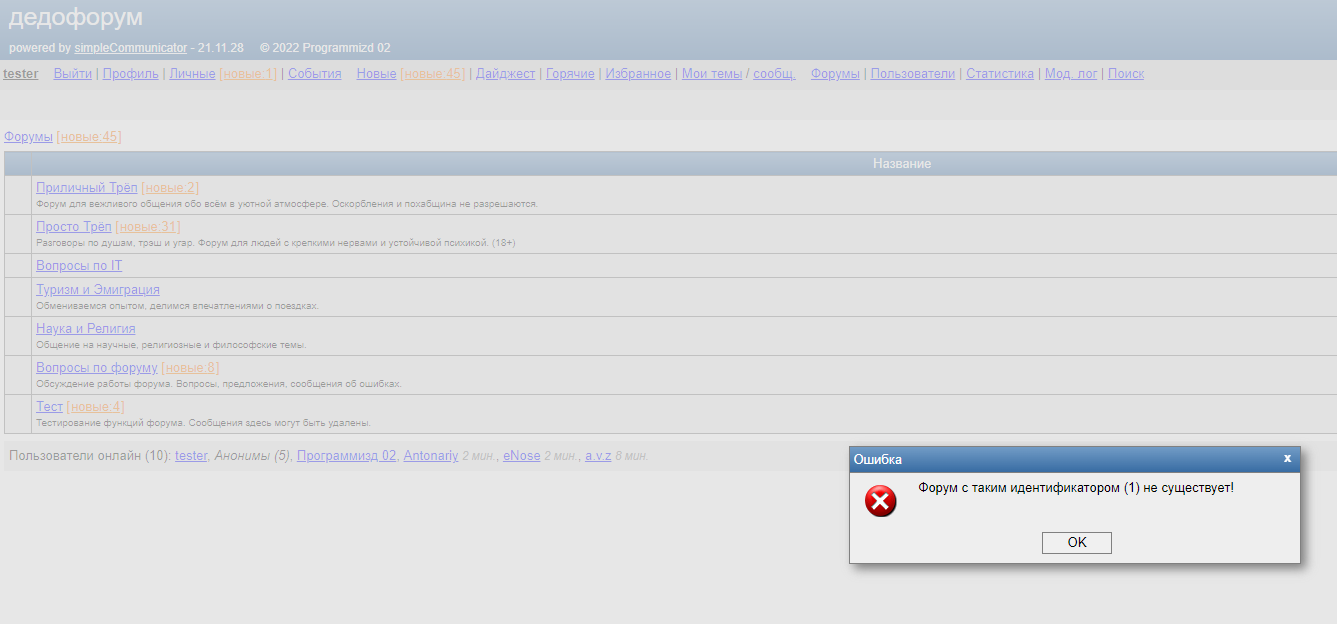Image resolution: width=1337 pixels, height=624 pixels.
Task: Open Личные messages in the nav bar
Action: tap(192, 73)
